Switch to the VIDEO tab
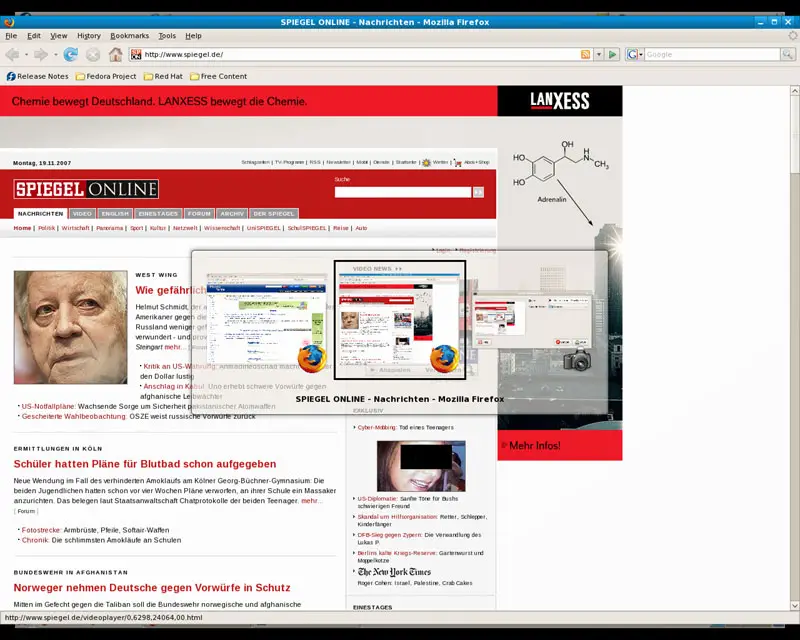This screenshot has height=640, width=800. click(82, 213)
